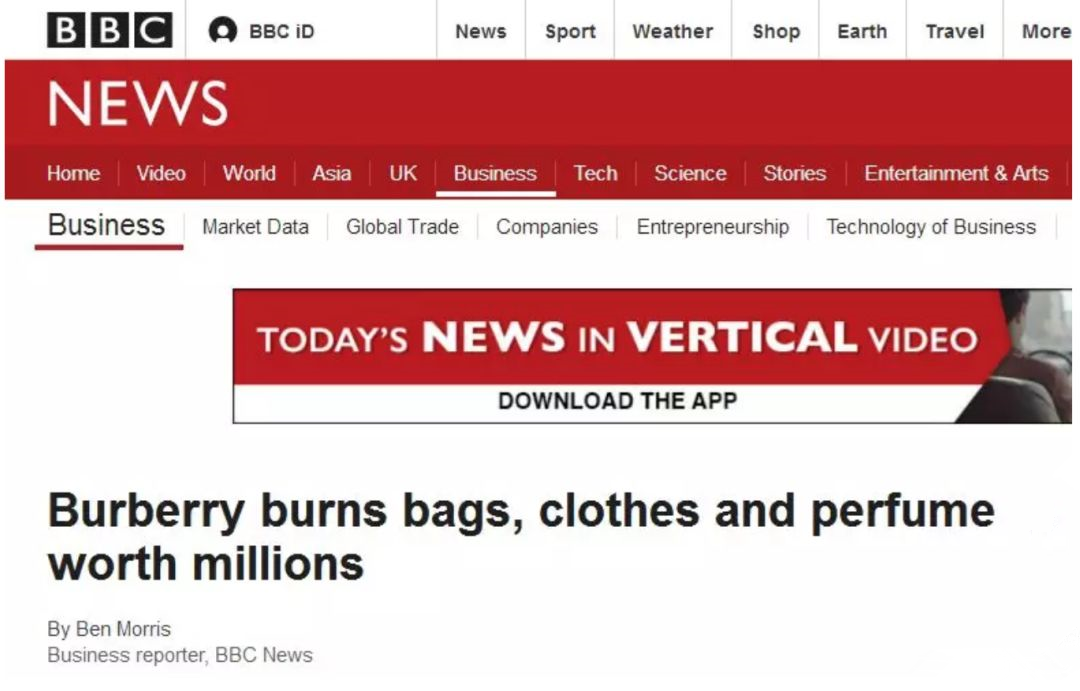Open the Video news tab

tap(160, 173)
